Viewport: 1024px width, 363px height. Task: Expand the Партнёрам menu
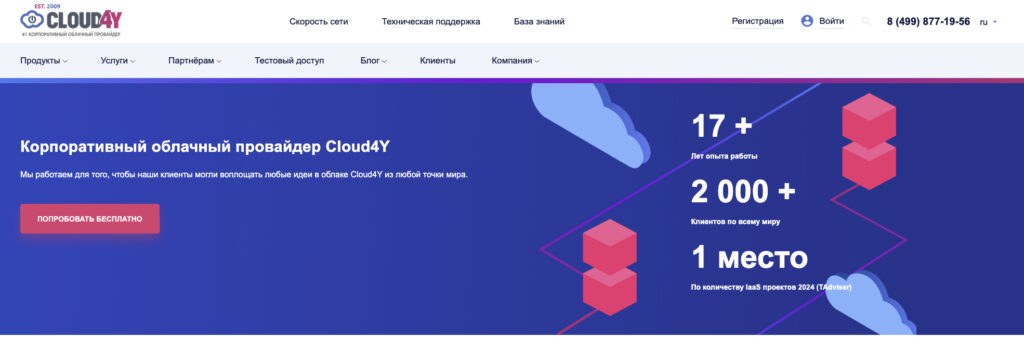tap(195, 61)
